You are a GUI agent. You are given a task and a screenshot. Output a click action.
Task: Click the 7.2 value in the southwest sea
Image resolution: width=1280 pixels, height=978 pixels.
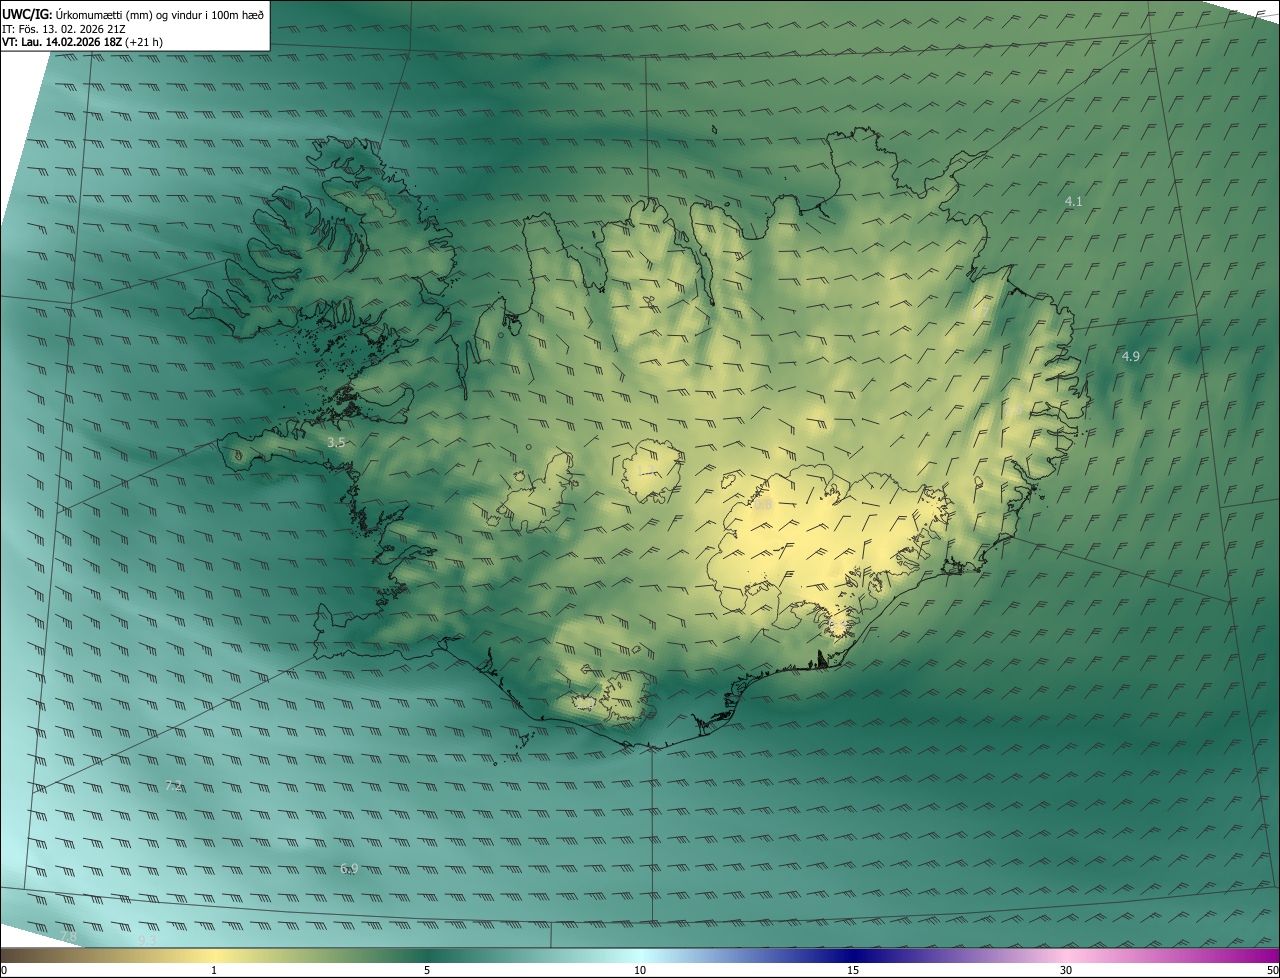pyautogui.click(x=173, y=787)
